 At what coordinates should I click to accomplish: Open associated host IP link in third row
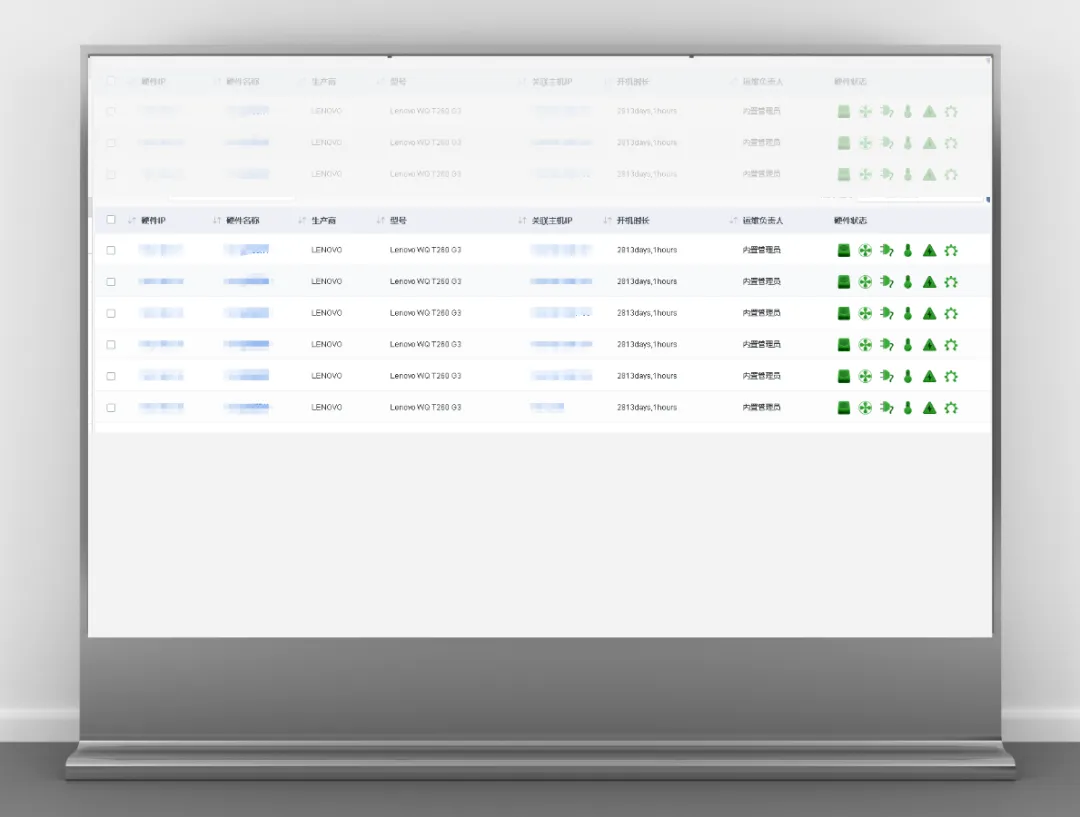pos(561,313)
